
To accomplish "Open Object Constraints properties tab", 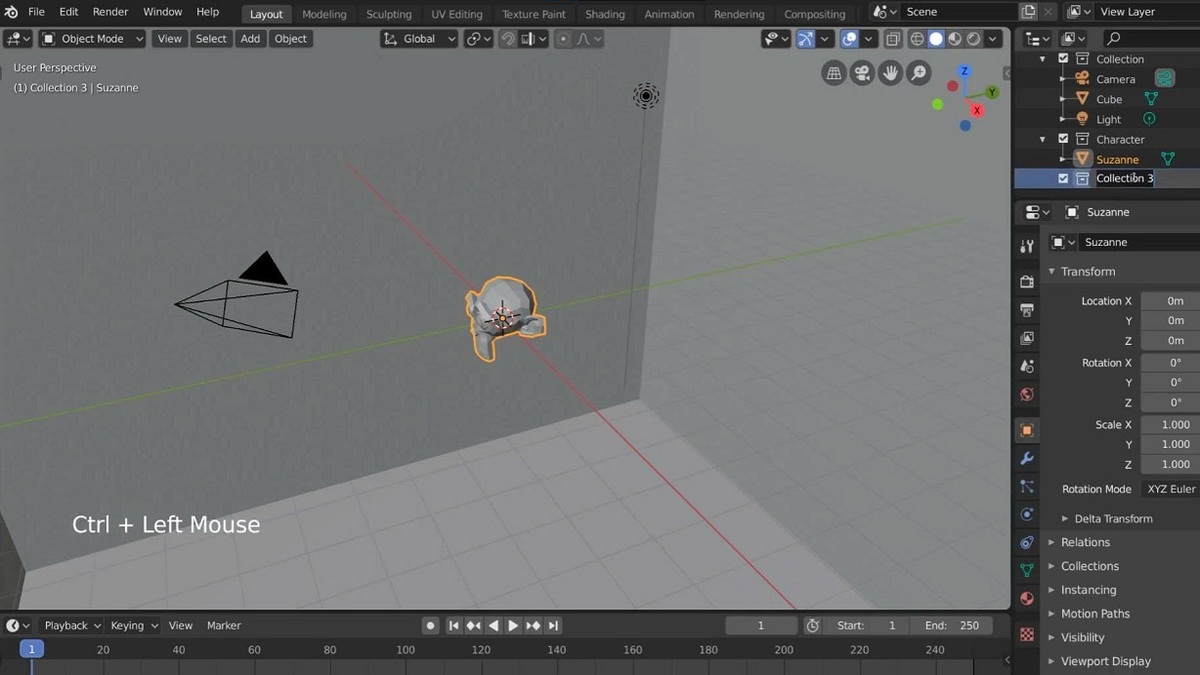I will click(x=1026, y=542).
